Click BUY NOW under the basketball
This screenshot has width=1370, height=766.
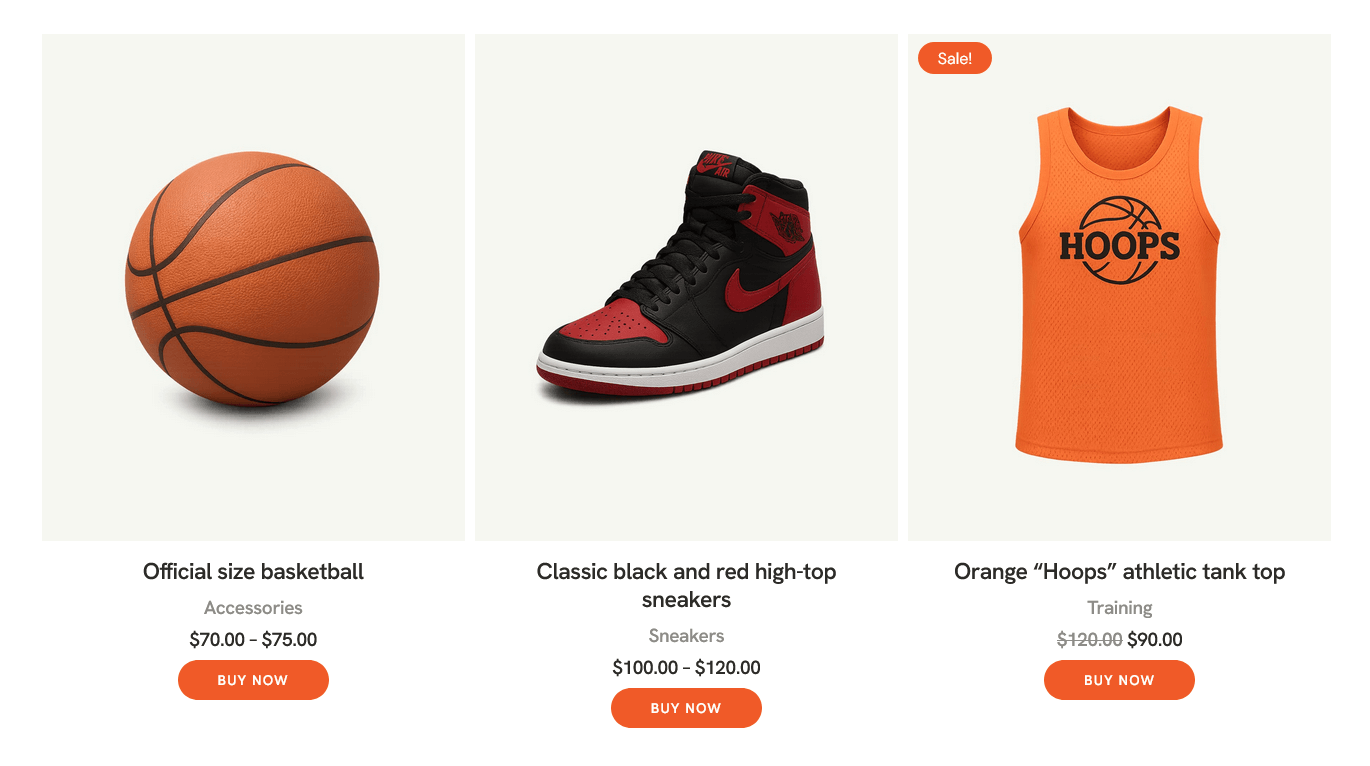pos(253,680)
